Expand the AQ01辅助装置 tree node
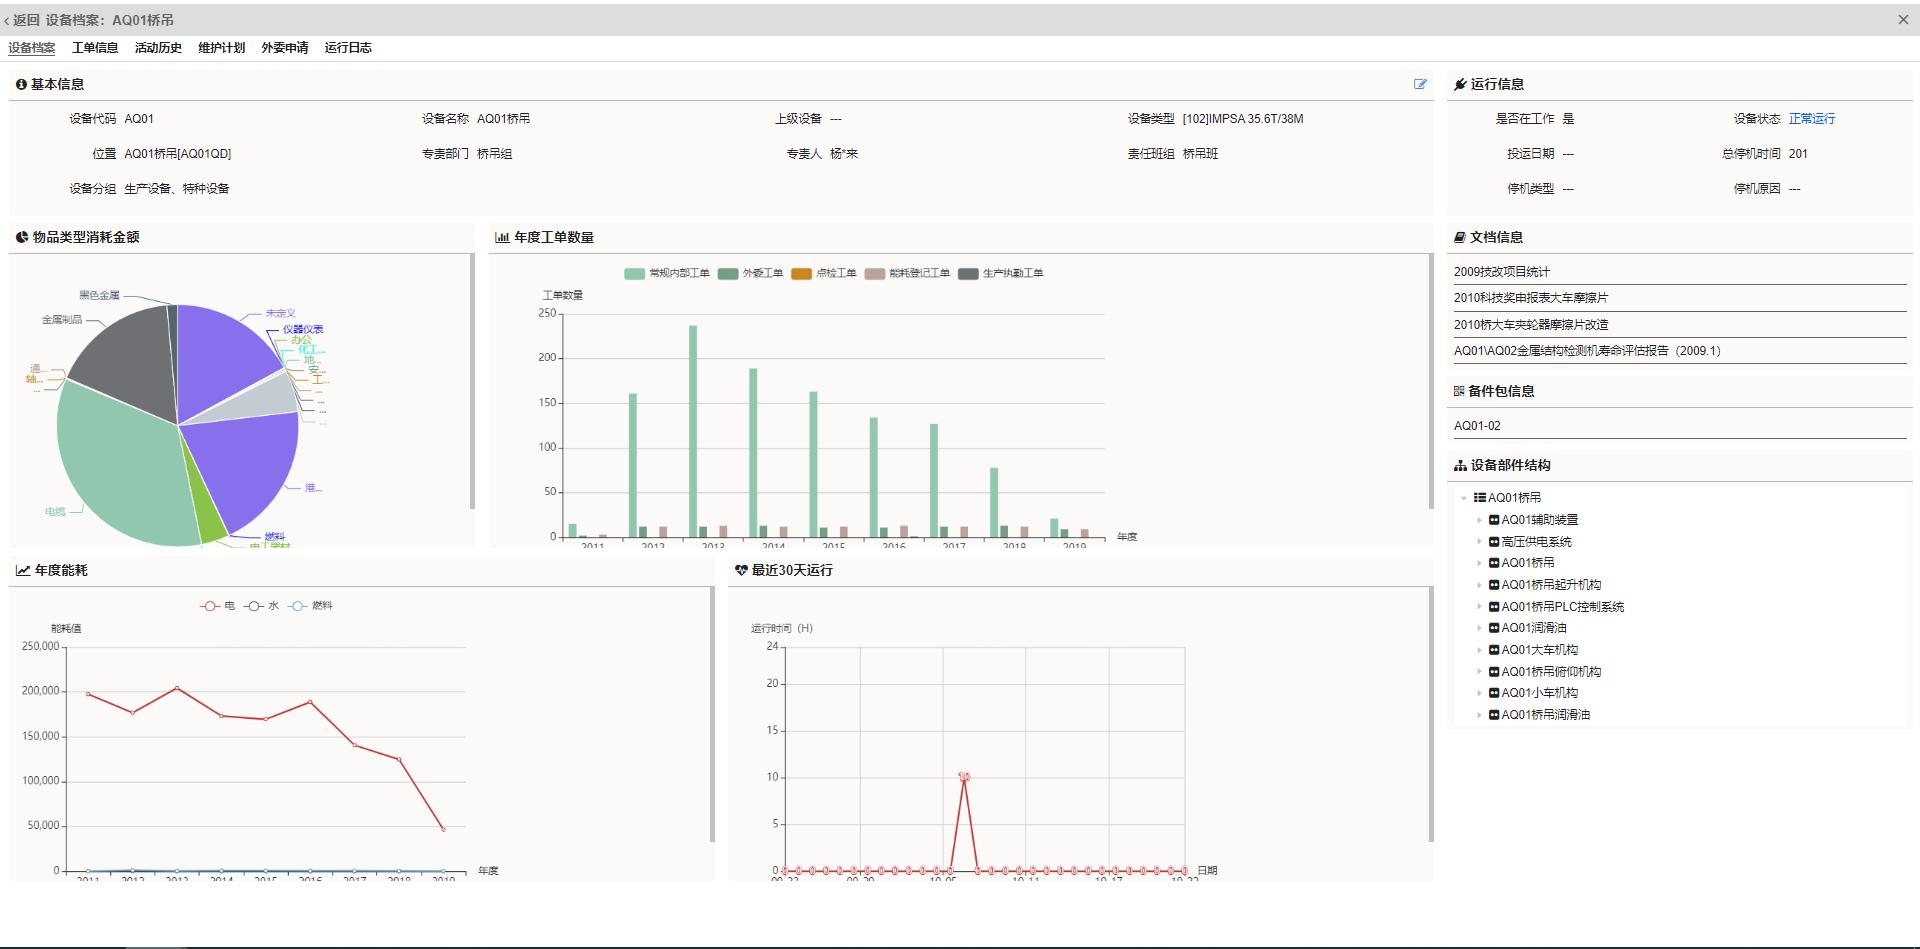 click(1480, 520)
